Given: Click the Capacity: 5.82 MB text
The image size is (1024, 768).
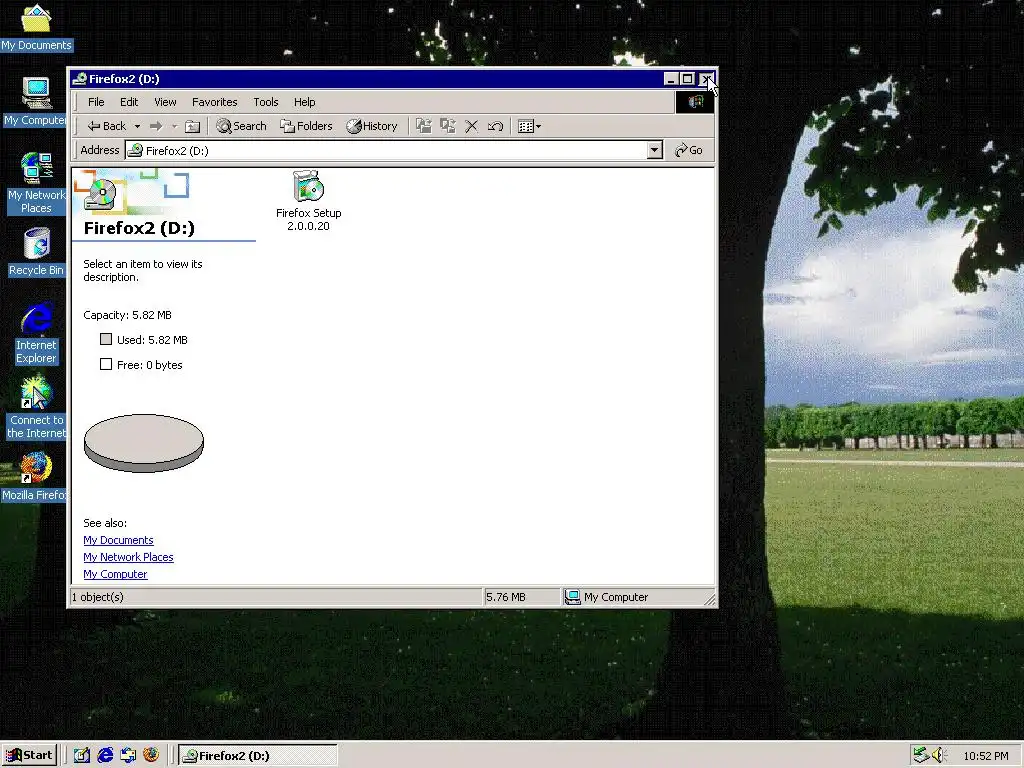Looking at the screenshot, I should 127,315.
